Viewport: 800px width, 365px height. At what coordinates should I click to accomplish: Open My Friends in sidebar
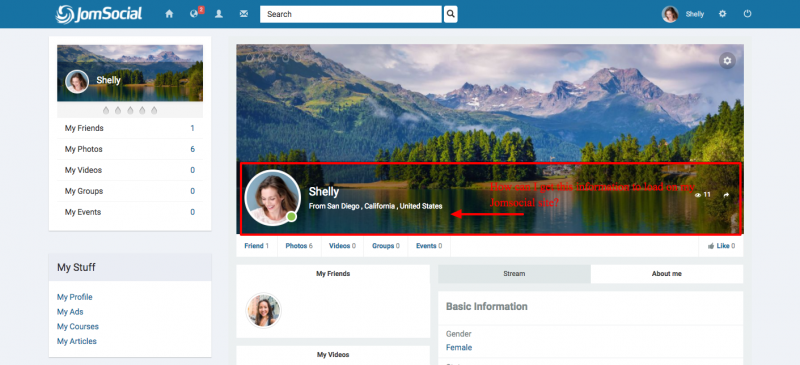[x=130, y=128]
